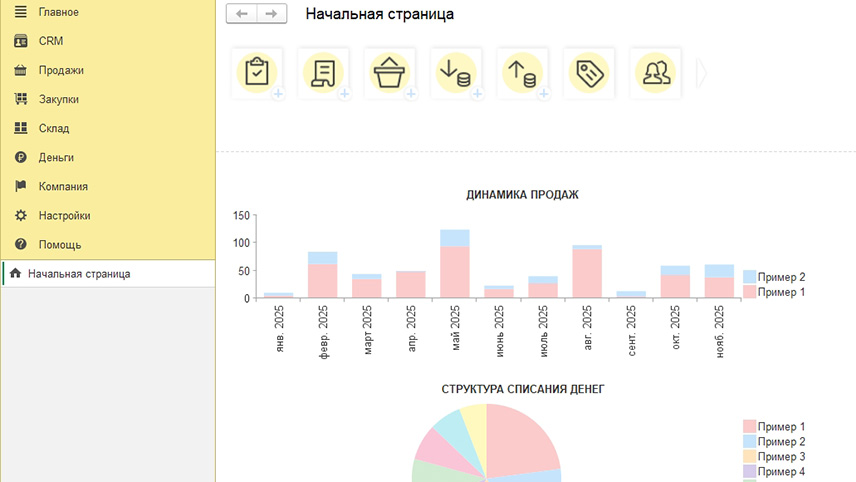856x482 pixels.
Task: Click the ДИНАМИКА ПРОДАЖ chart title
Action: tap(522, 195)
